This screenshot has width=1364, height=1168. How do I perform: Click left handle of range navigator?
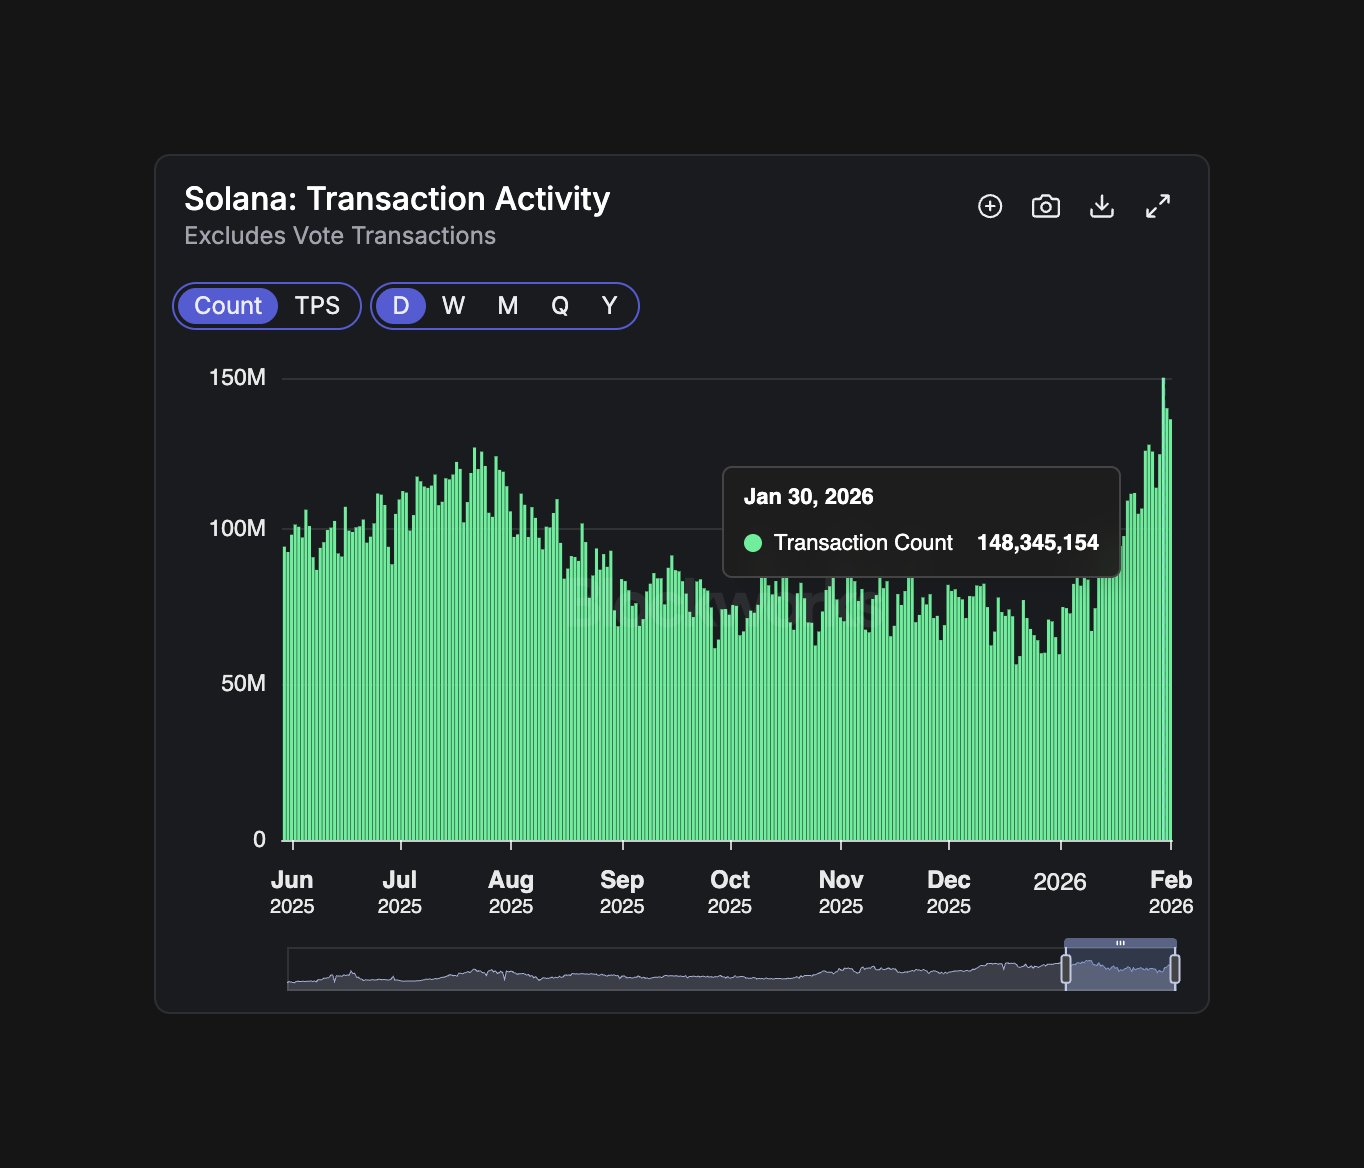coord(1066,968)
